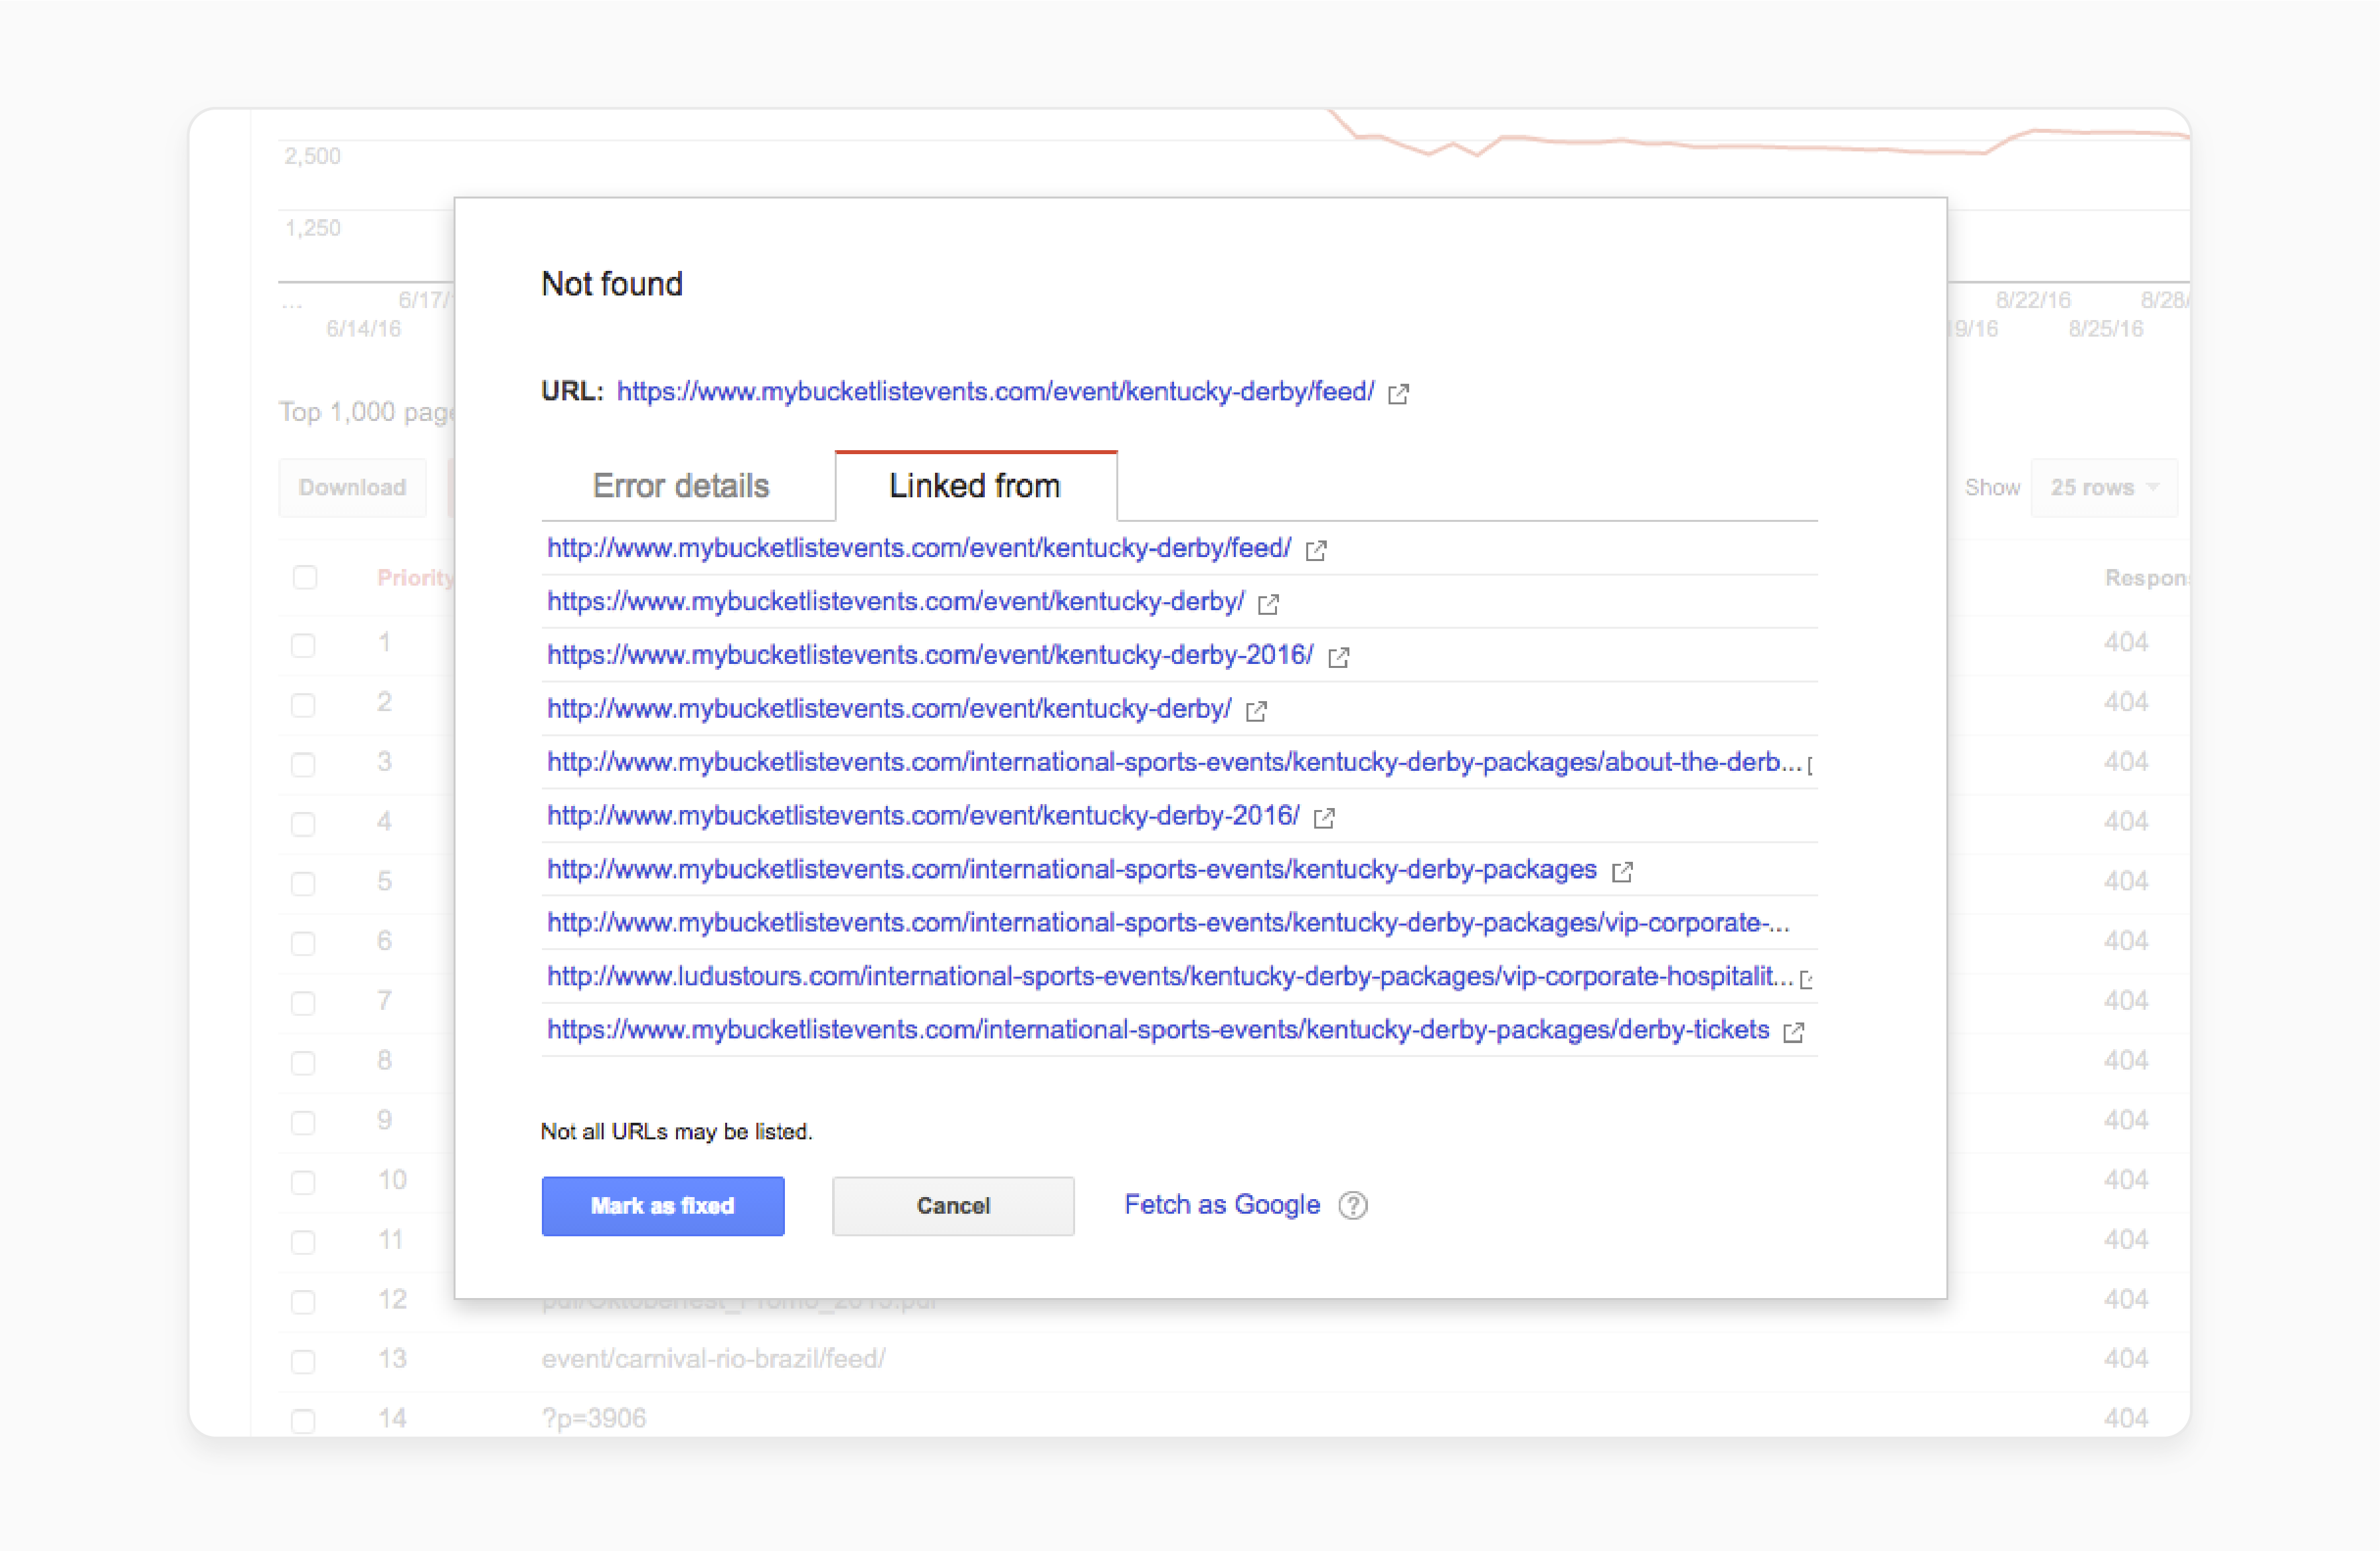Open the kentucky-derby/feed URL link at top
Viewport: 2380px width, 1551px height.
[x=996, y=392]
